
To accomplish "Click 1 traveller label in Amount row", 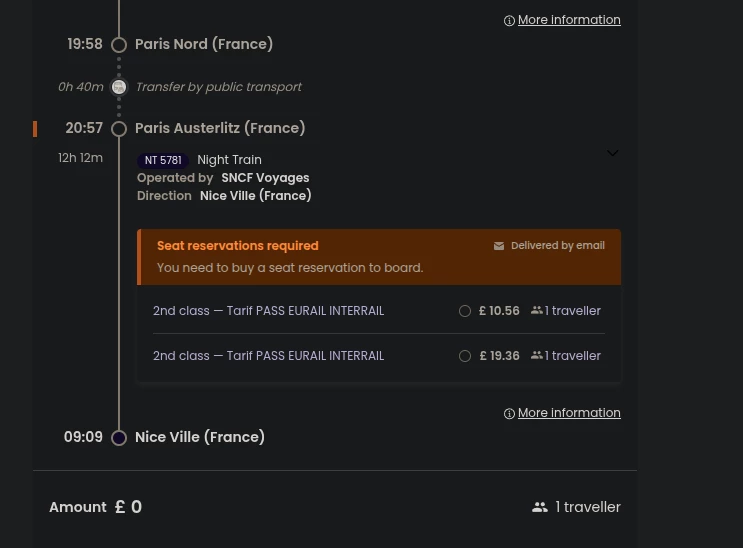I will pos(588,507).
